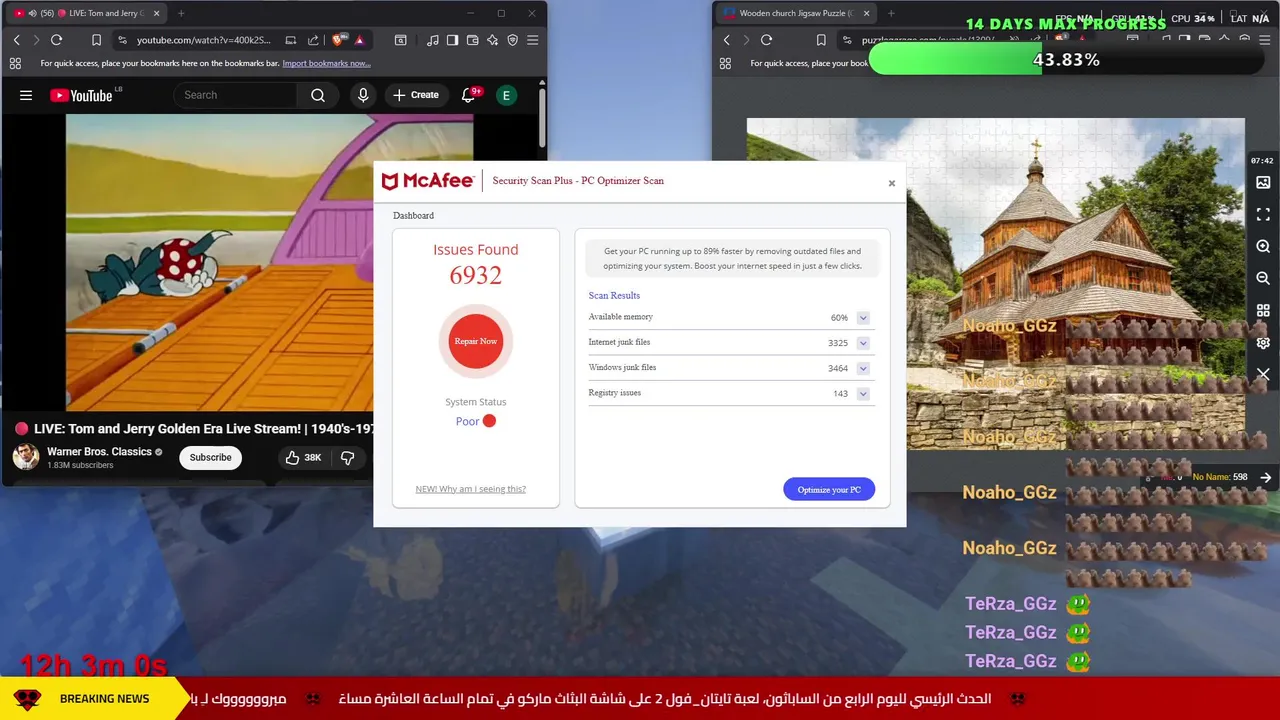Click the Scan Results heading
Viewport: 1280px width, 720px height.
(614, 295)
